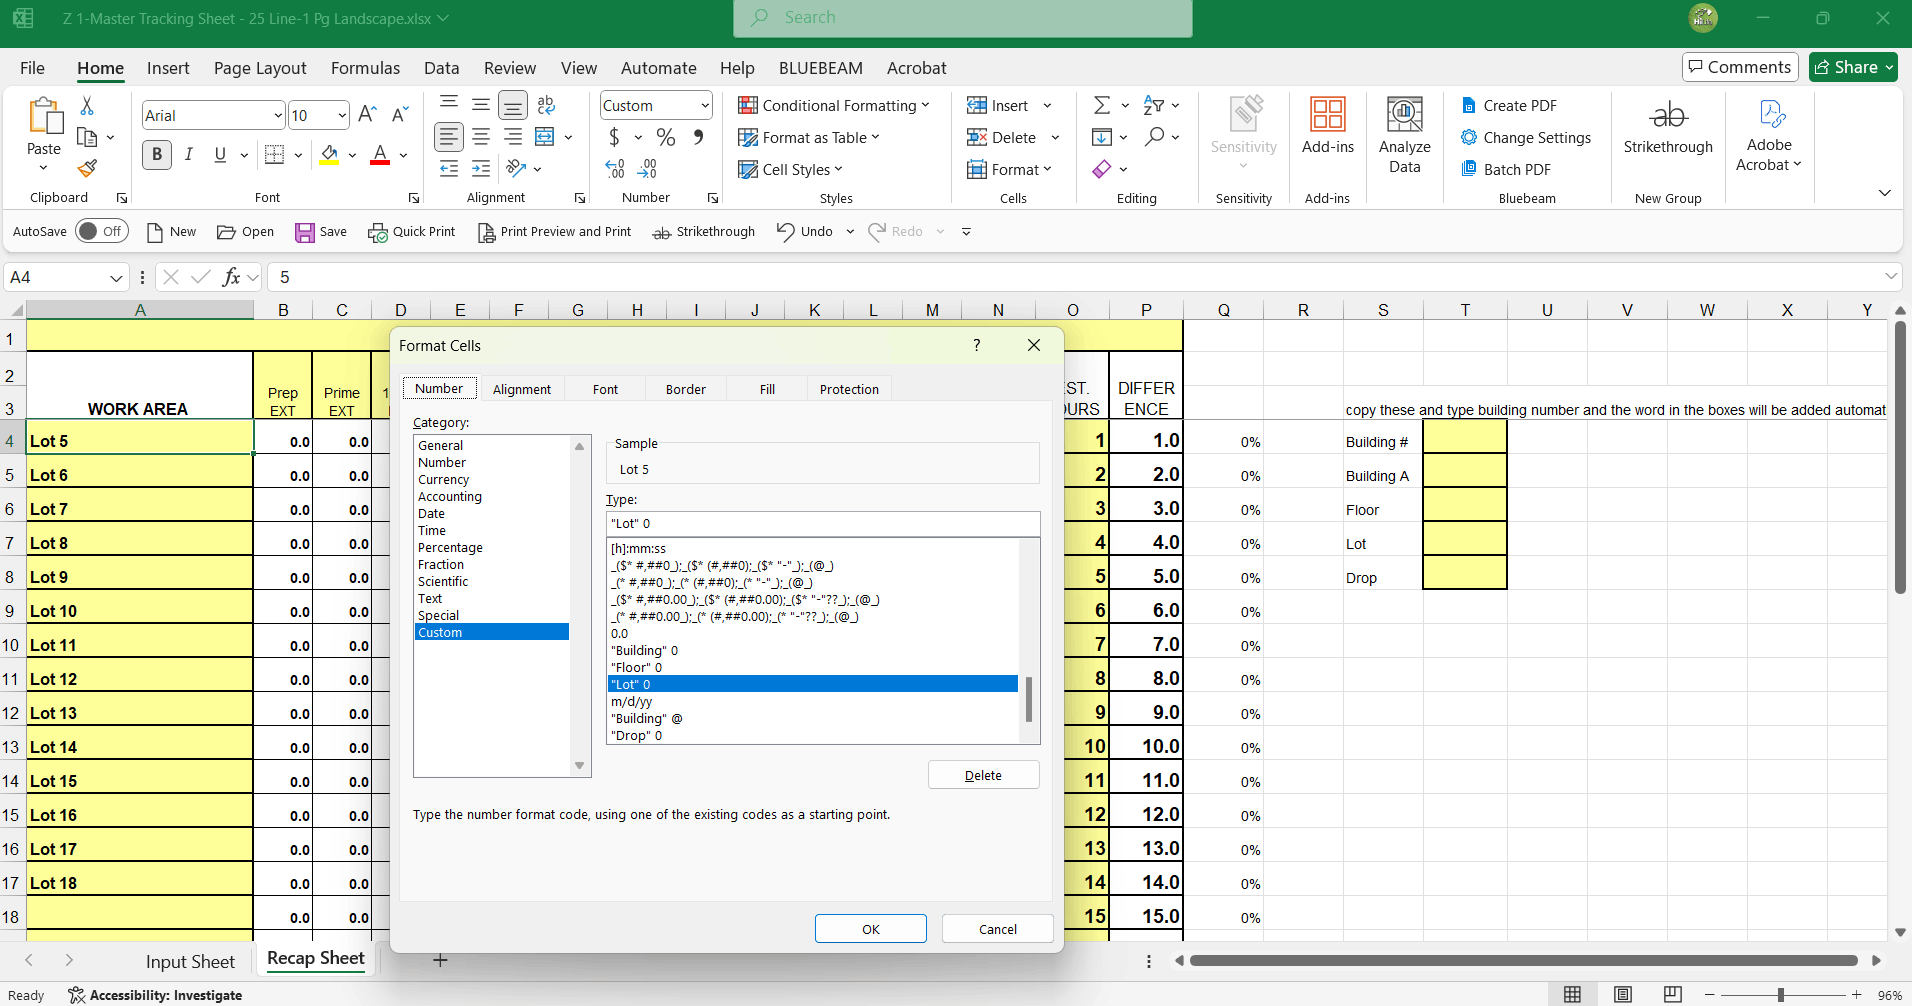Click the Comma Style icon
This screenshot has height=1006, width=1912.
pyautogui.click(x=698, y=137)
